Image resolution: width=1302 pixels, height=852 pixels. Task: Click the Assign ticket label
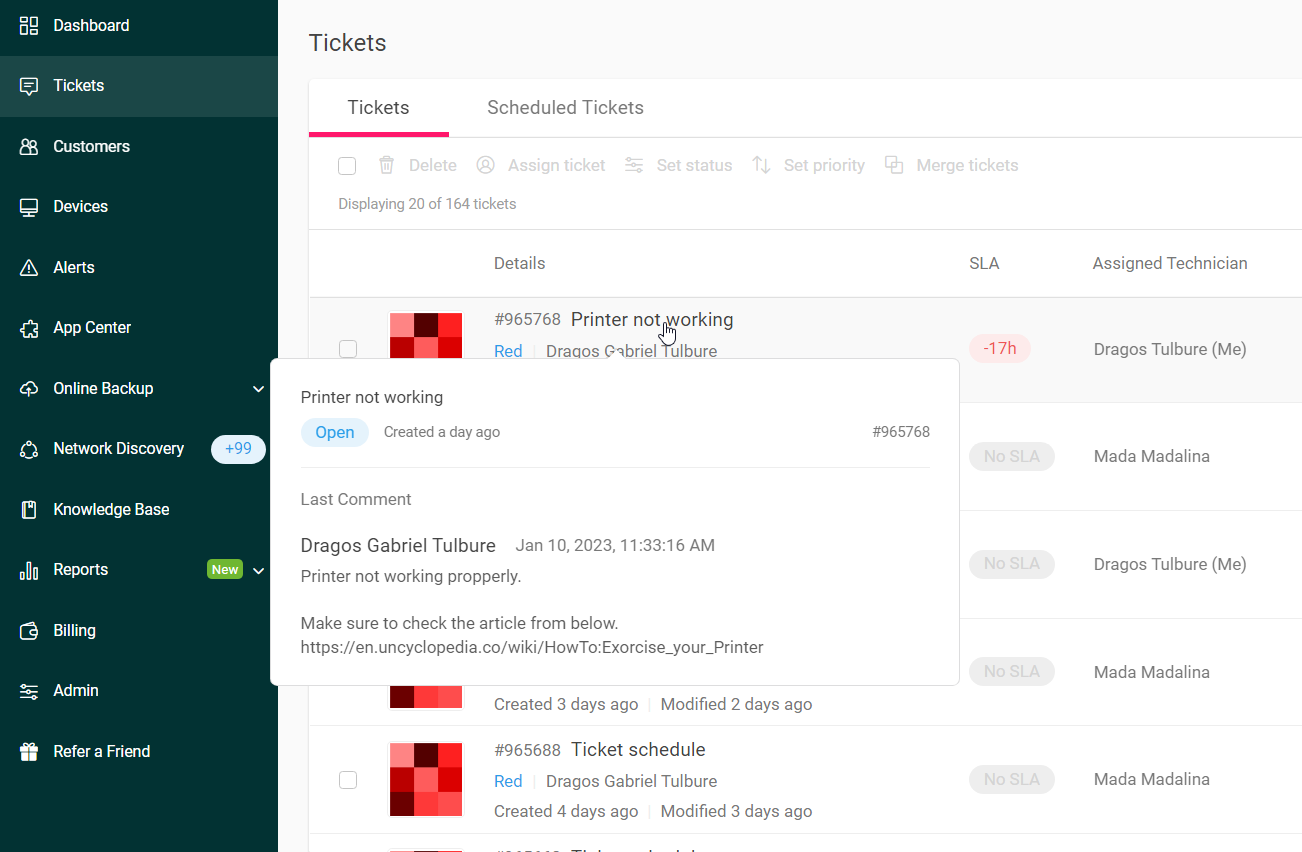point(556,165)
